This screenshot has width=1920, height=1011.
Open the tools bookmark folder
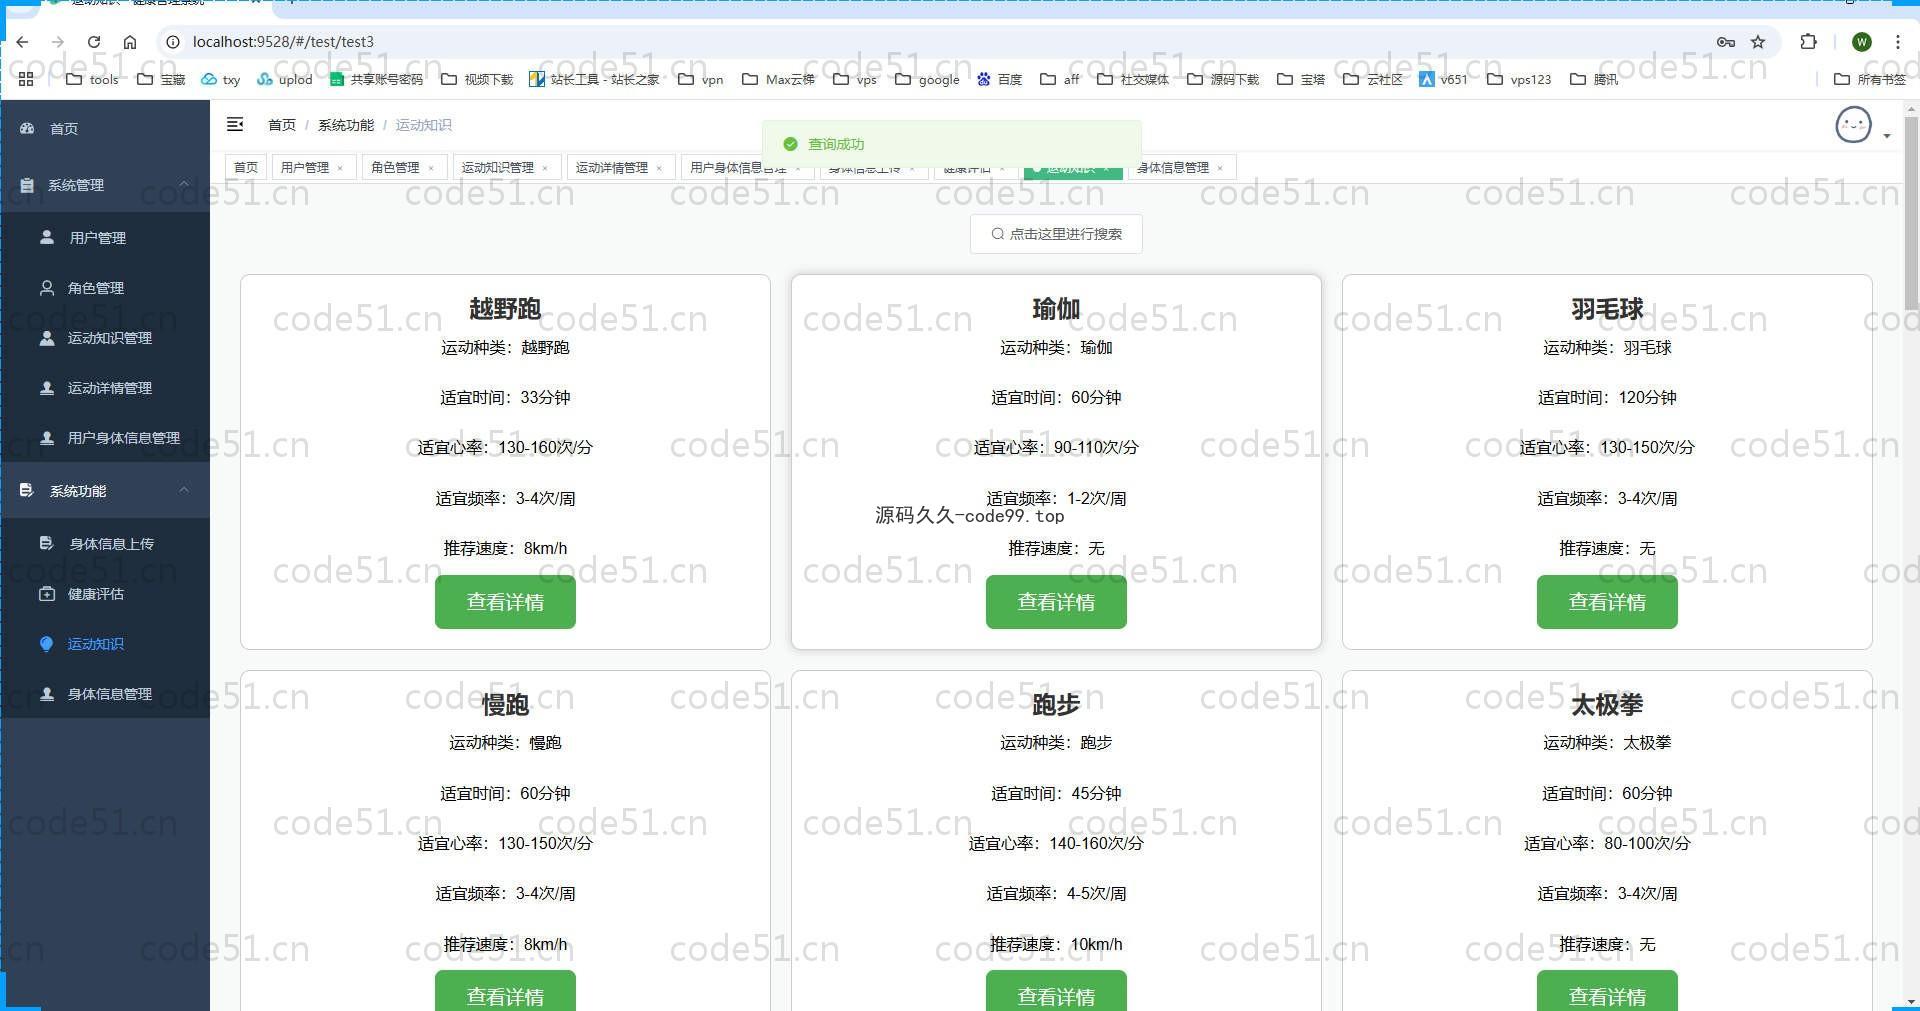click(92, 79)
